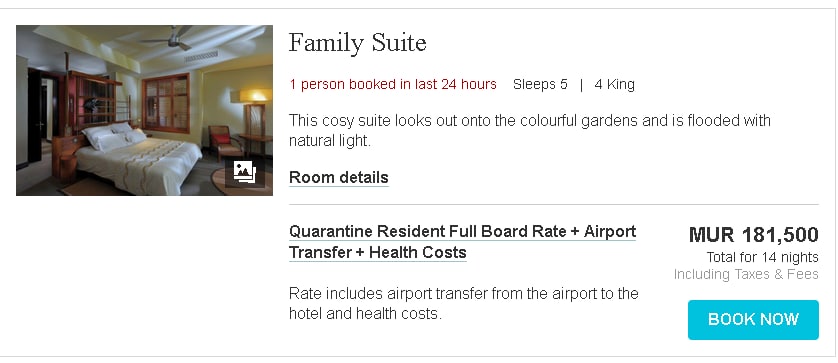Click the Family Suite bedroom photo
838x363 pixels.
pyautogui.click(x=144, y=110)
